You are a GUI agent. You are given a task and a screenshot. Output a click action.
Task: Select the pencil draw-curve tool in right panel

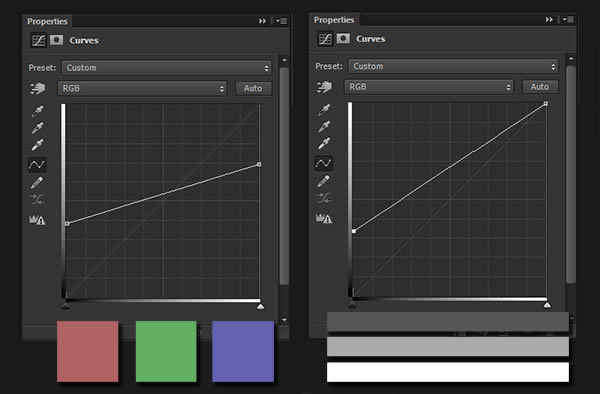point(323,181)
